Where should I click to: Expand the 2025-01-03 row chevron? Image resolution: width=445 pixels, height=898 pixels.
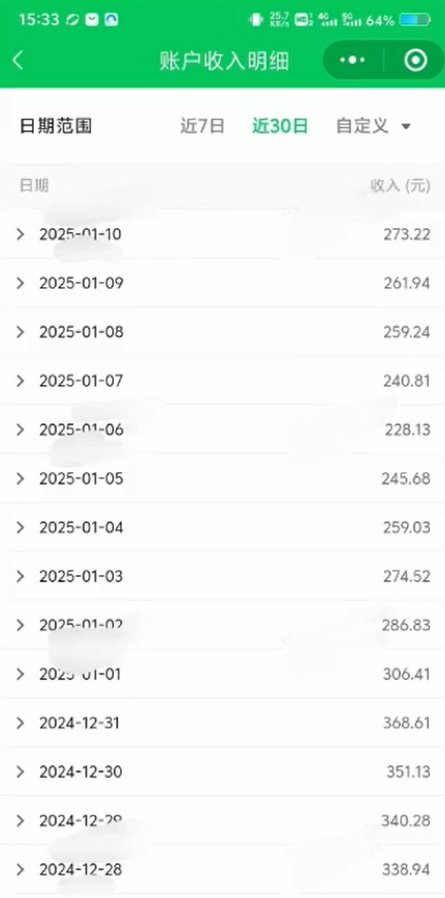21,576
